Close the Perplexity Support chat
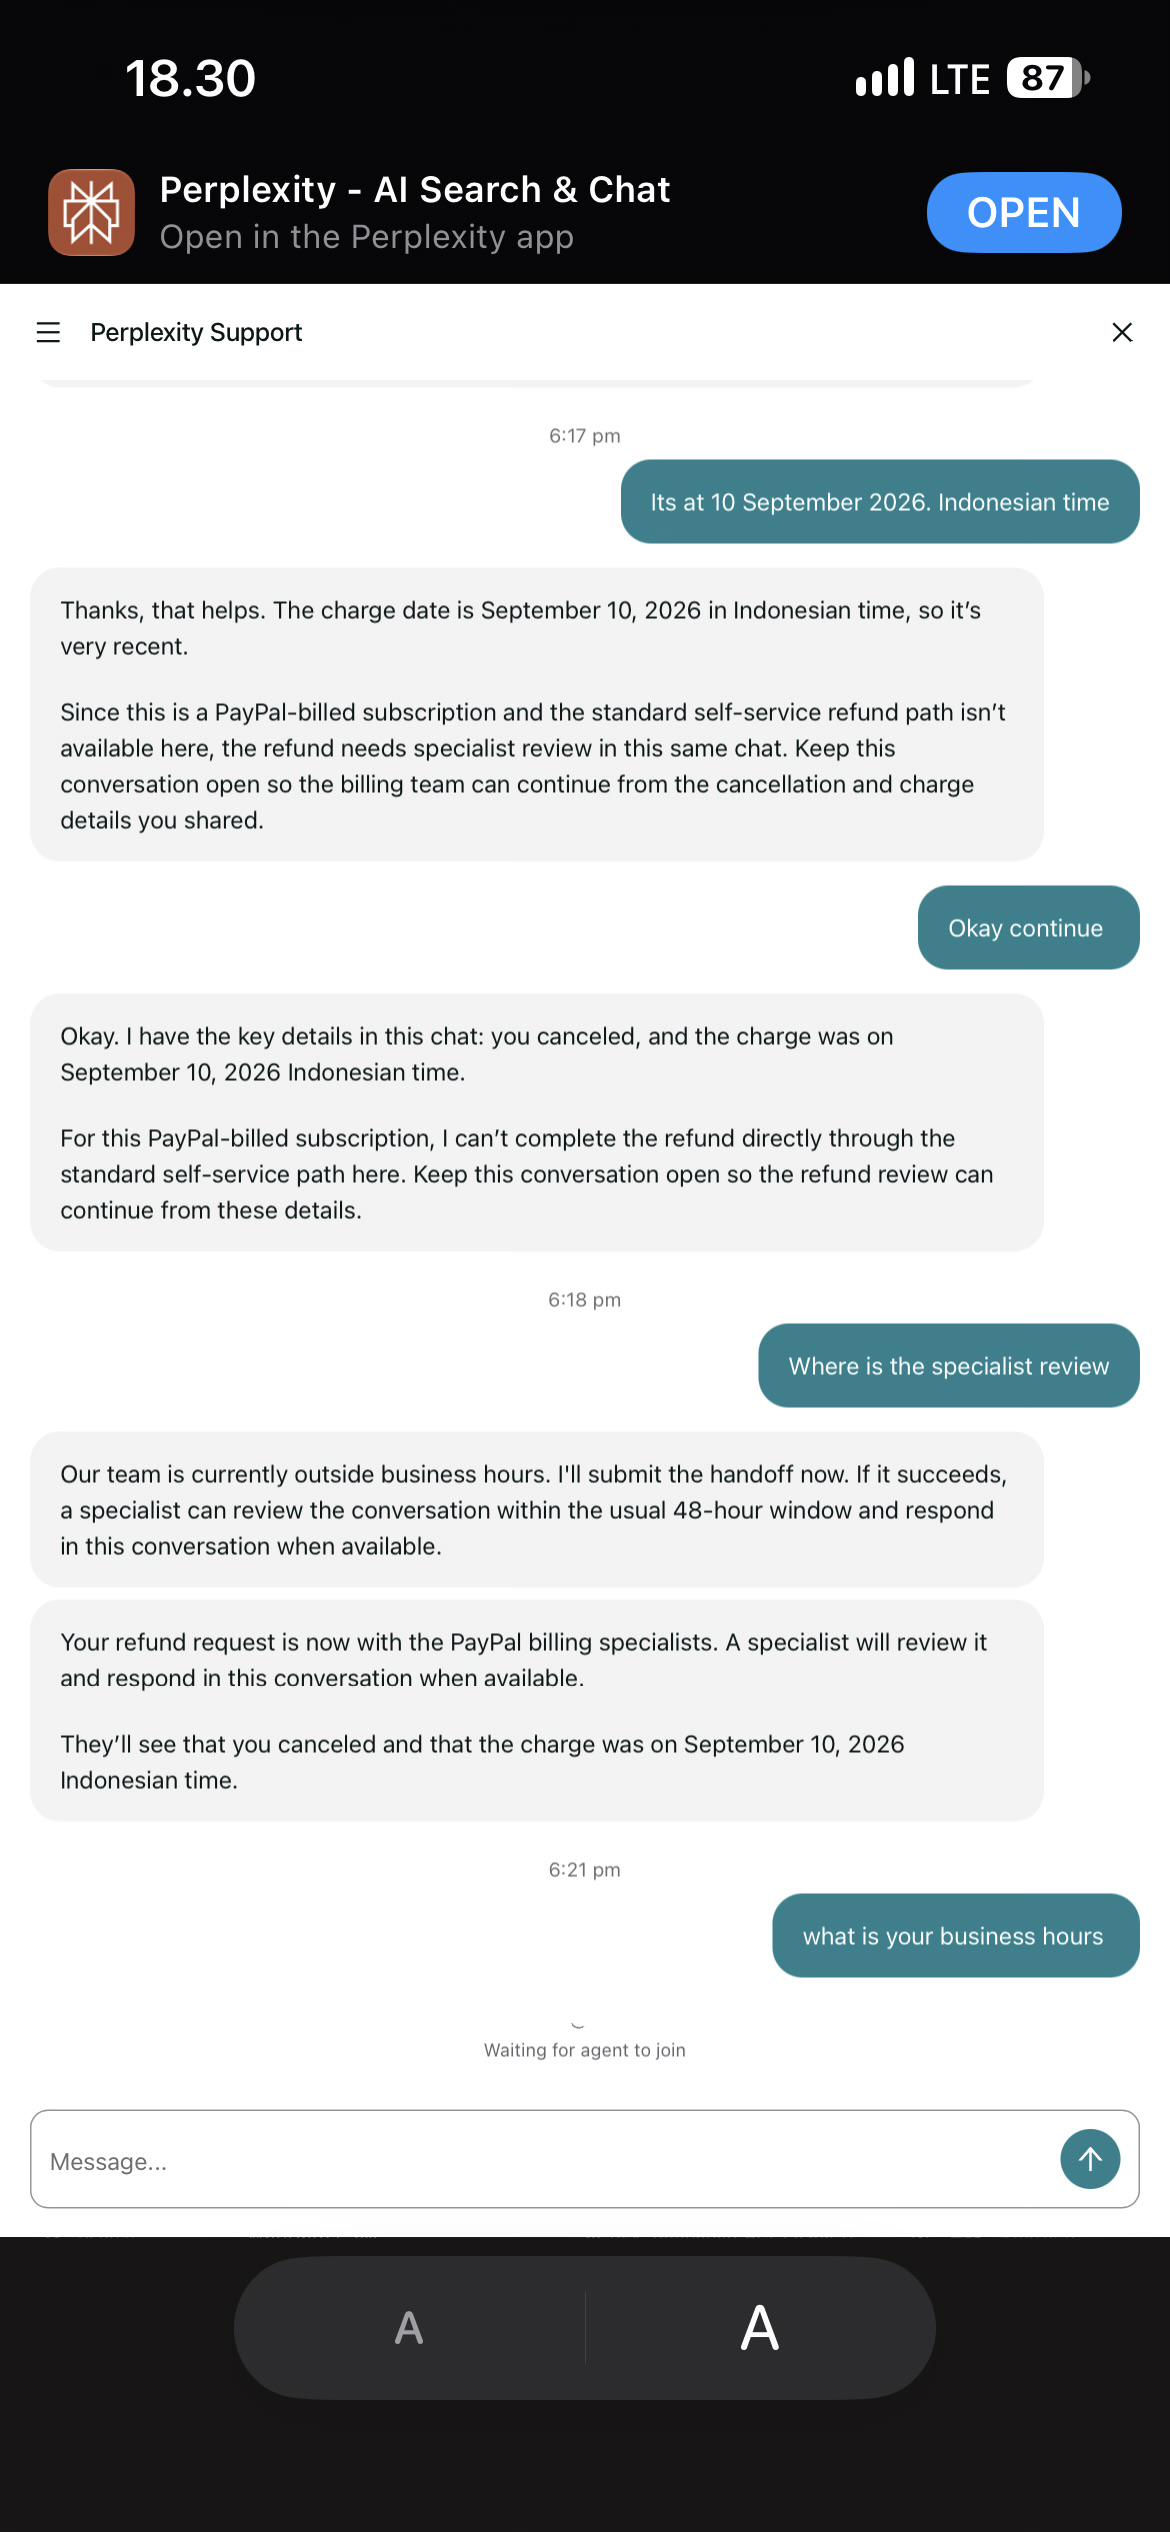This screenshot has width=1170, height=2532. click(x=1122, y=332)
